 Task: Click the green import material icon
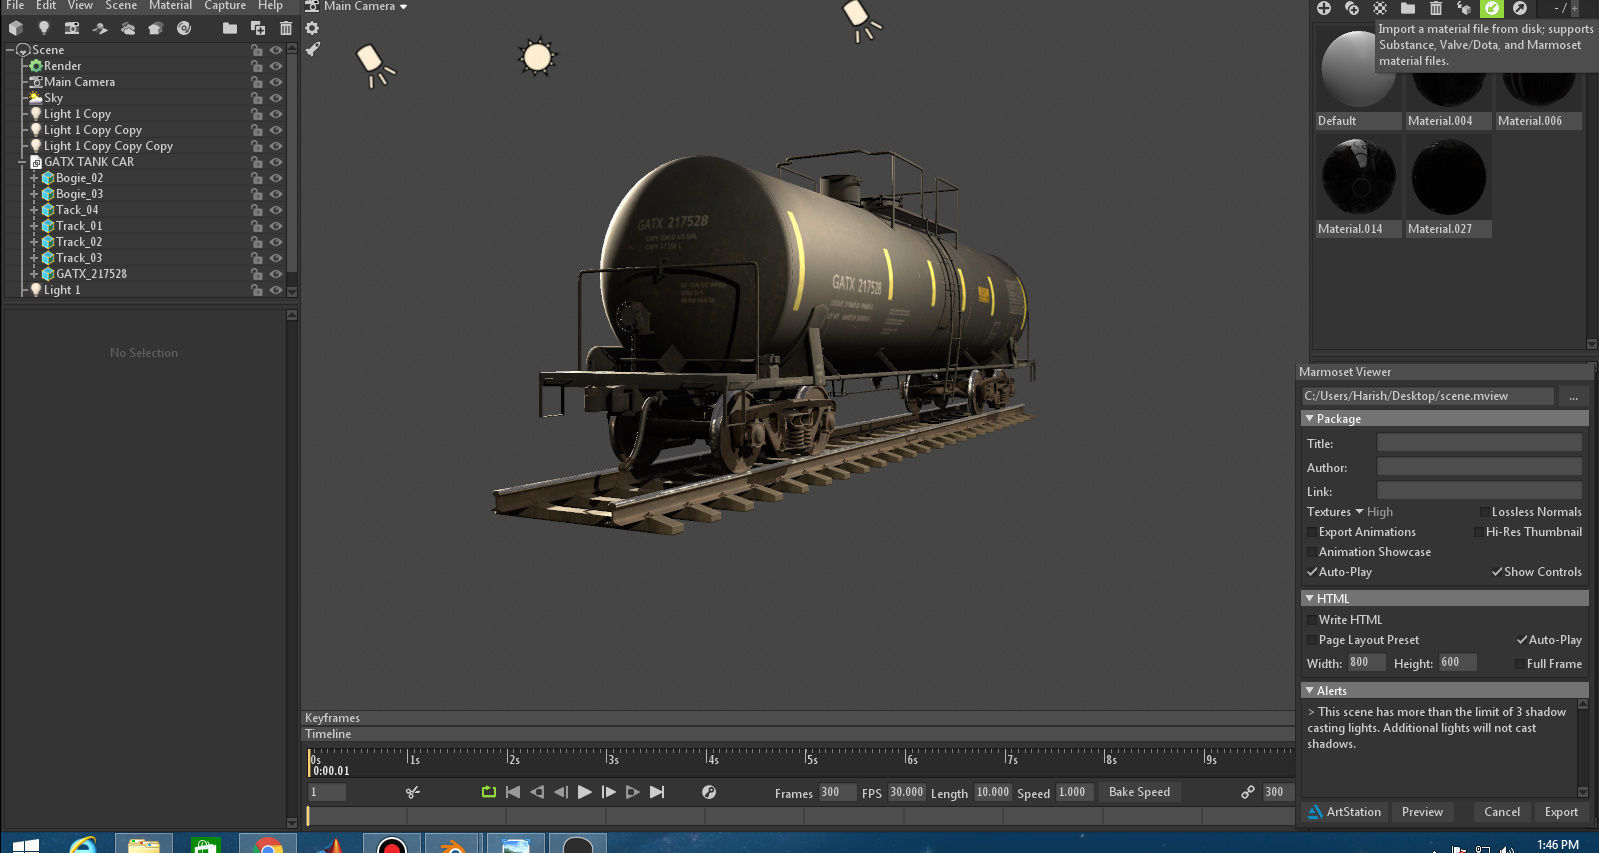pos(1492,8)
